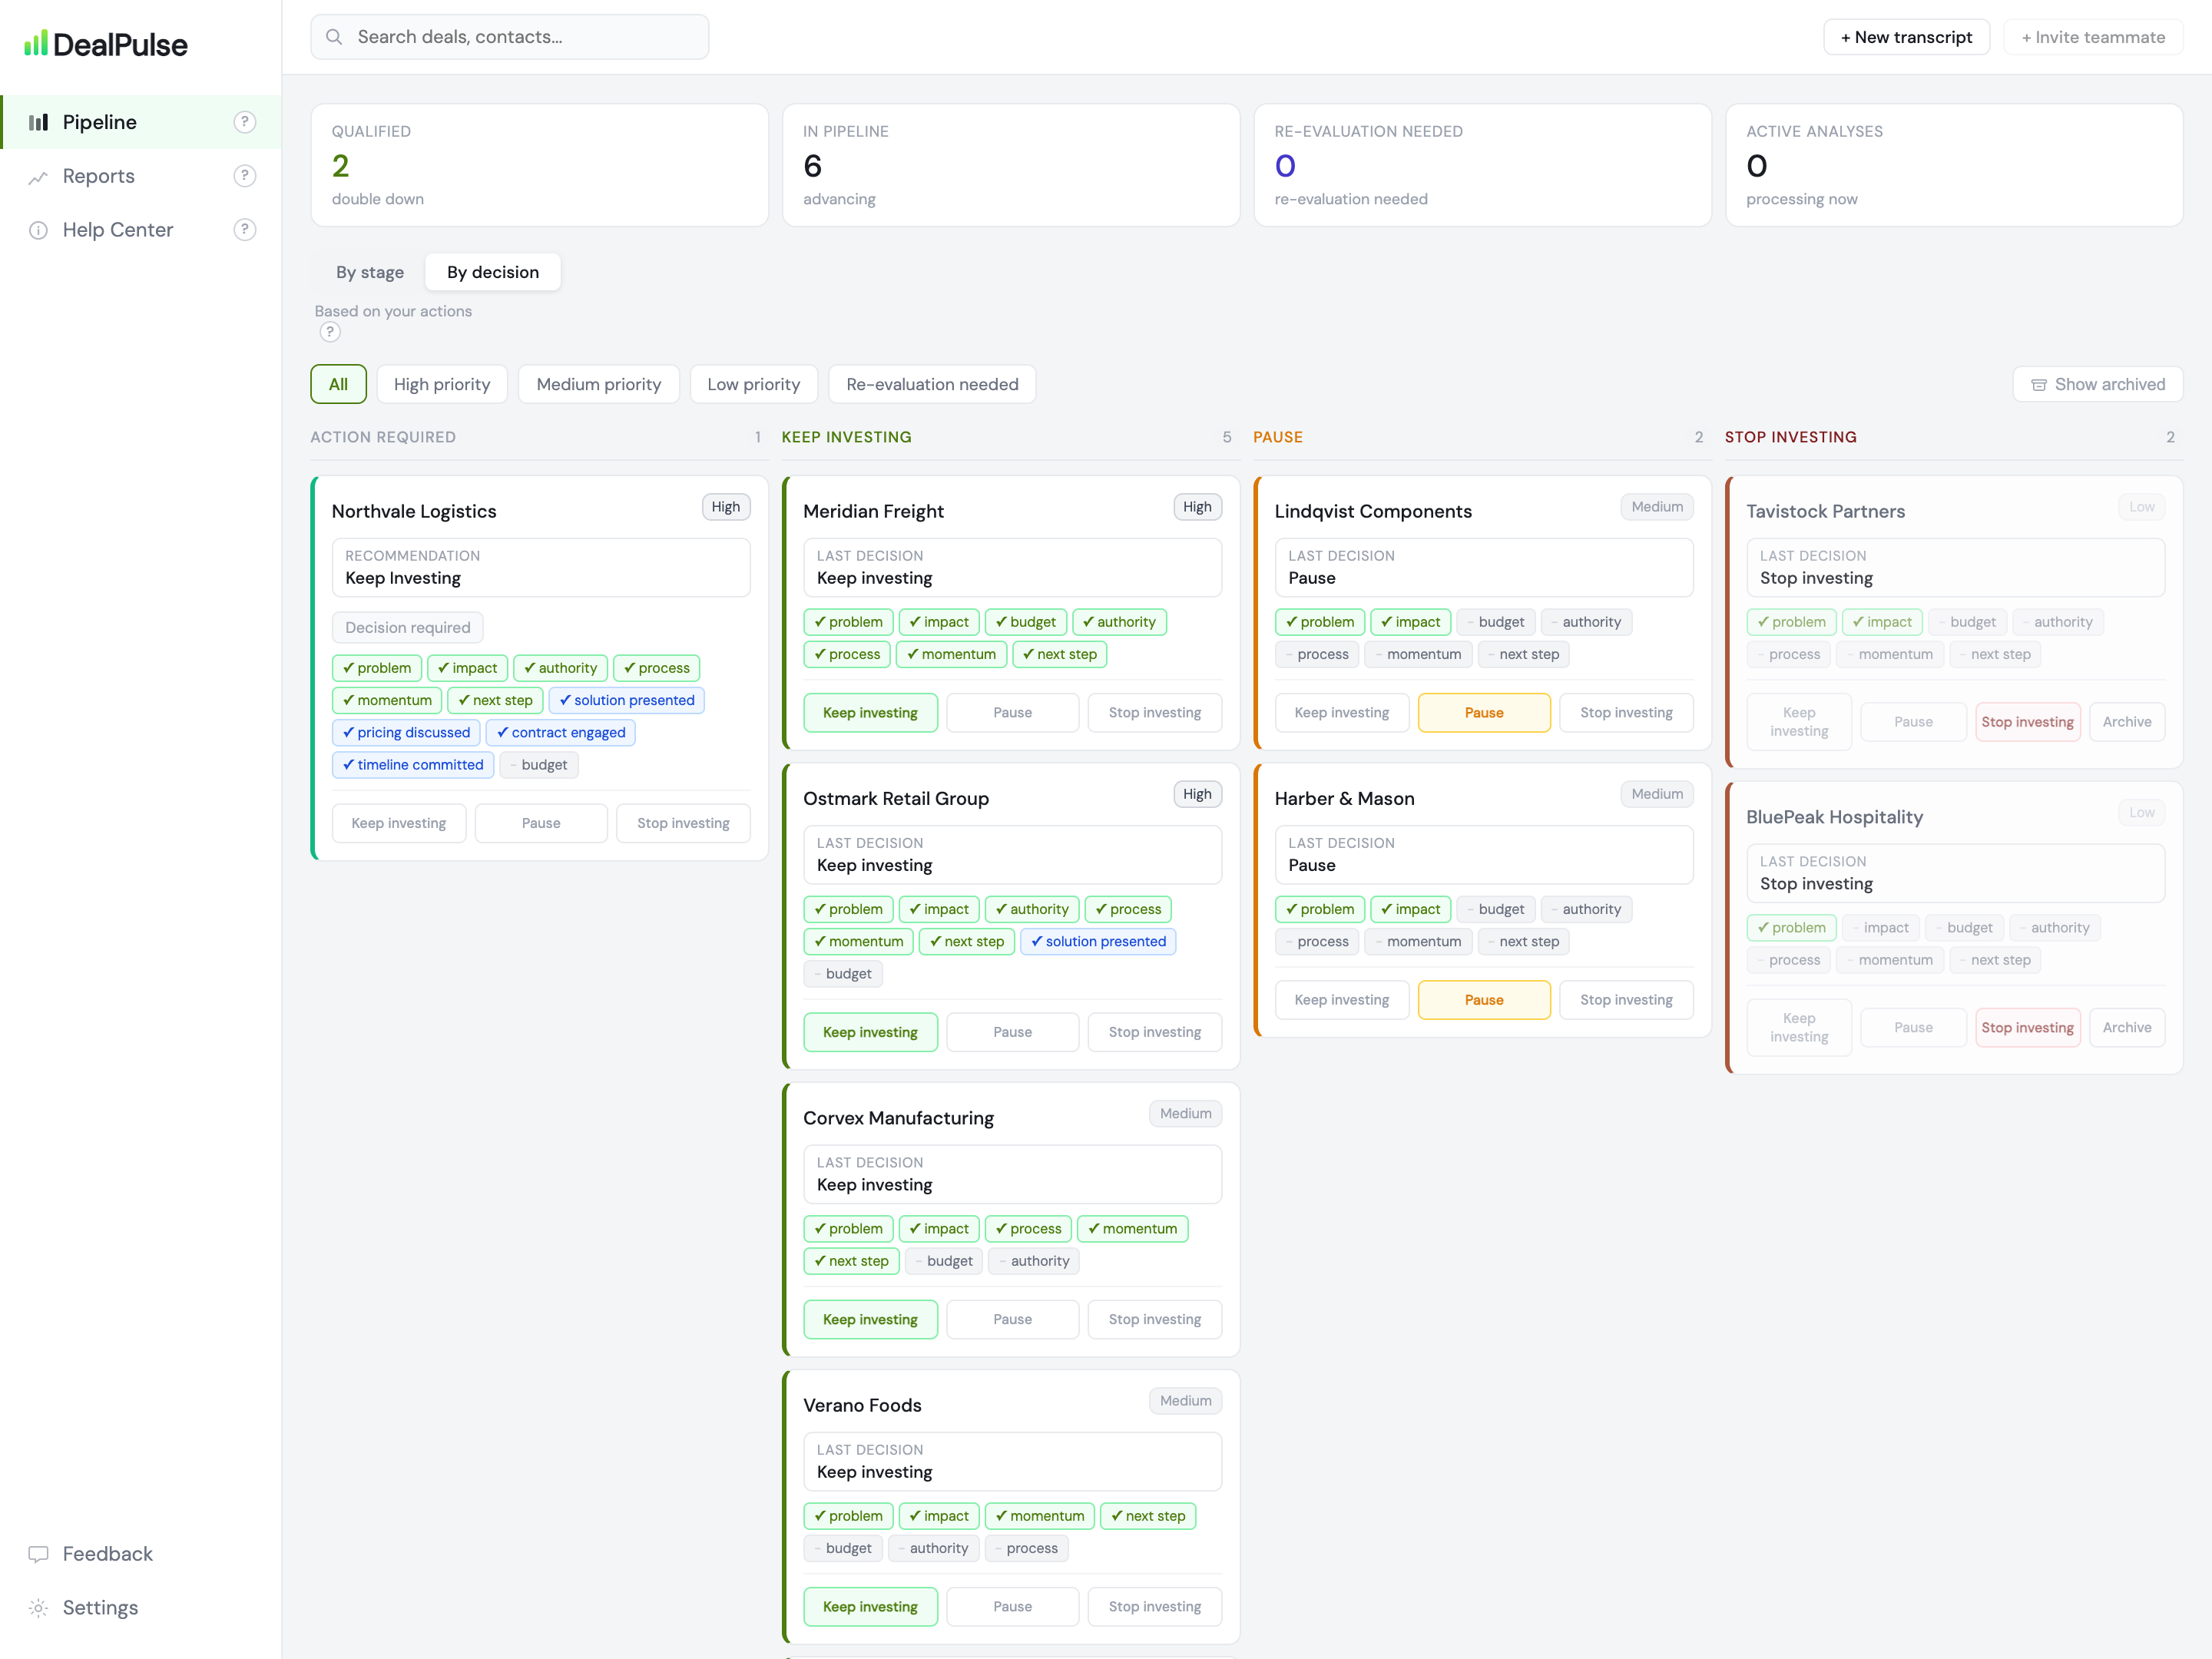Click the Decision required label

pyautogui.click(x=408, y=628)
